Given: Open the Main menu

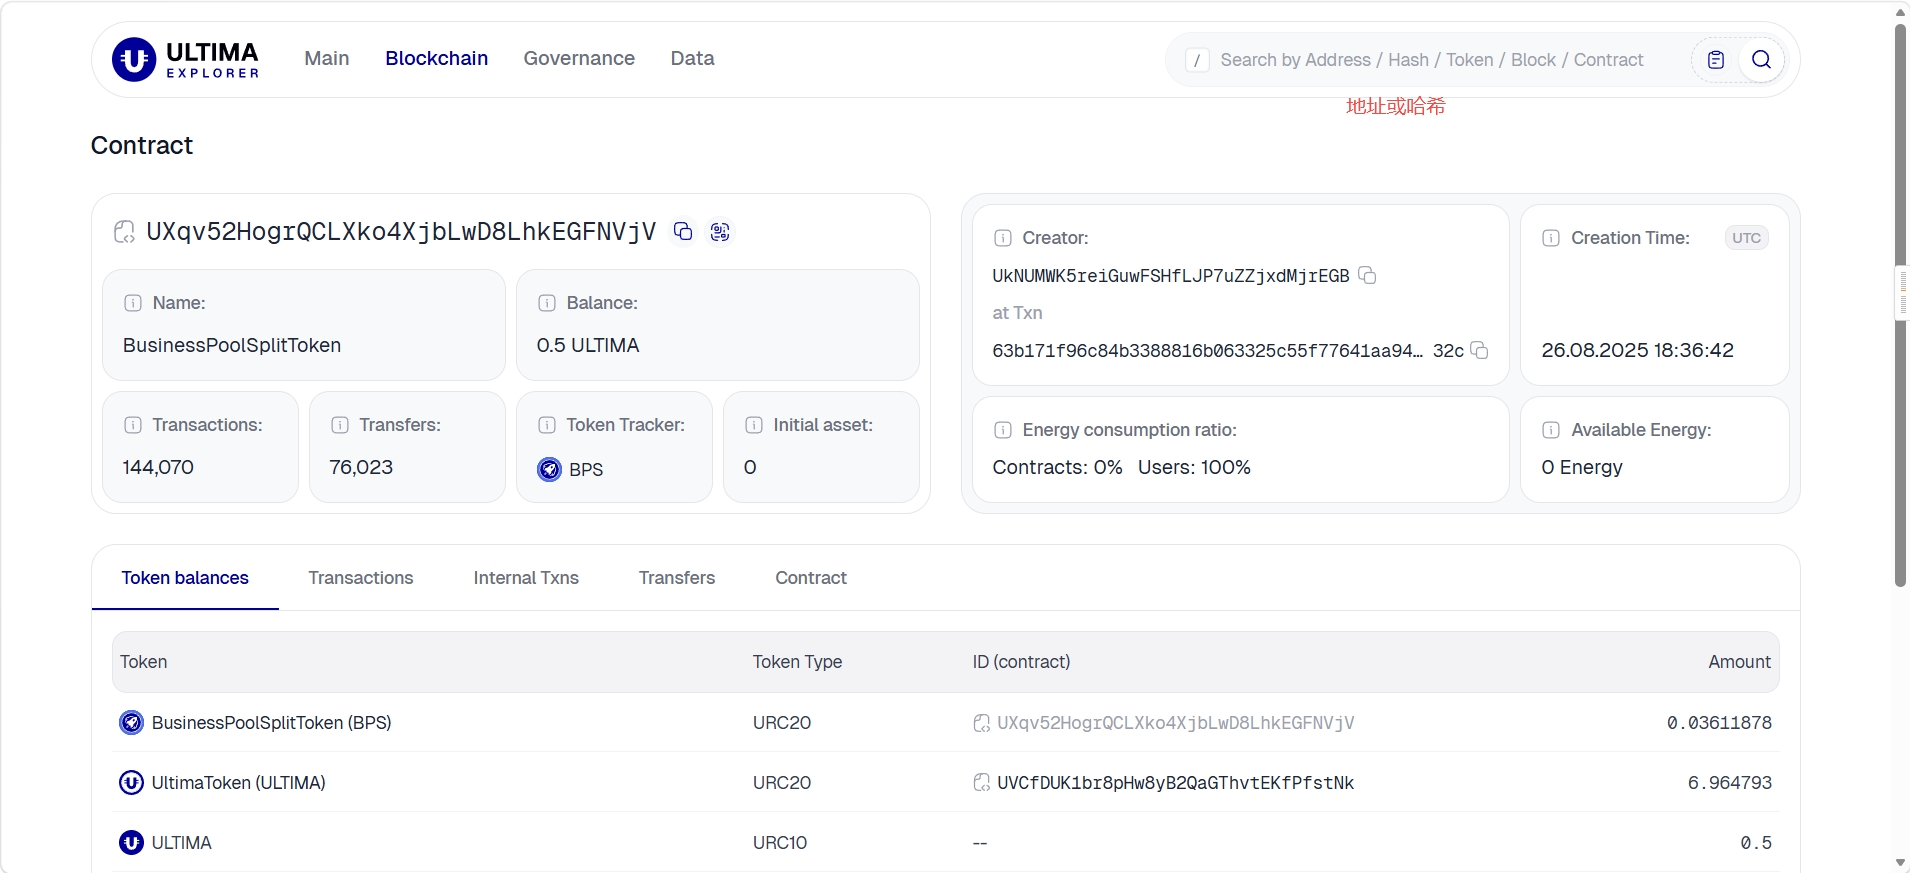Looking at the screenshot, I should click(327, 58).
